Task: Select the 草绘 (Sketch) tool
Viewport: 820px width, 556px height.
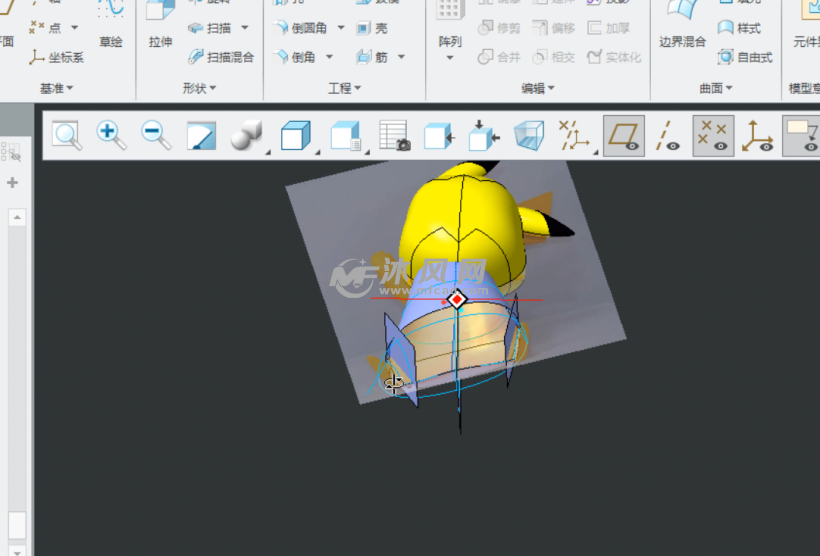Action: 111,26
